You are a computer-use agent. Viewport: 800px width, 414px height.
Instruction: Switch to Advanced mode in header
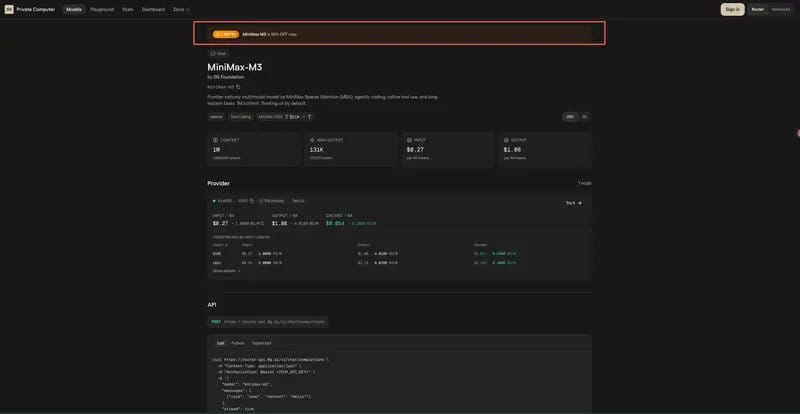(781, 9)
